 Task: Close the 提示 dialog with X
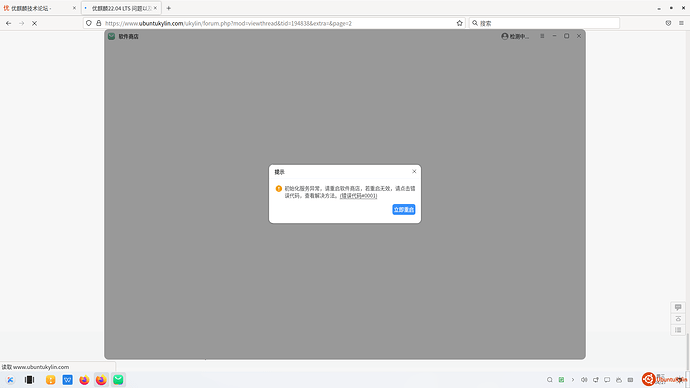pos(414,172)
